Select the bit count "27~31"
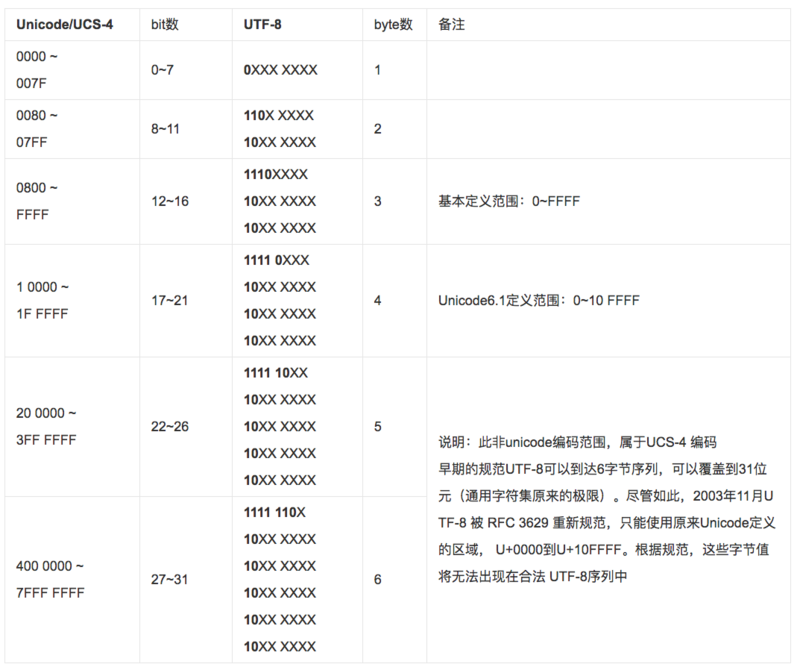Viewport: 800px width, 667px height. 169,579
